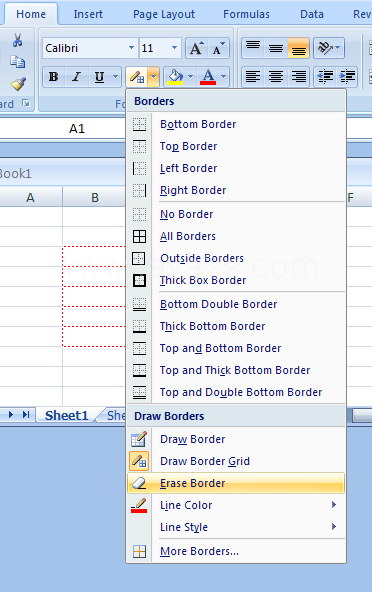Select column B header
372x592 pixels.
pyautogui.click(x=94, y=197)
